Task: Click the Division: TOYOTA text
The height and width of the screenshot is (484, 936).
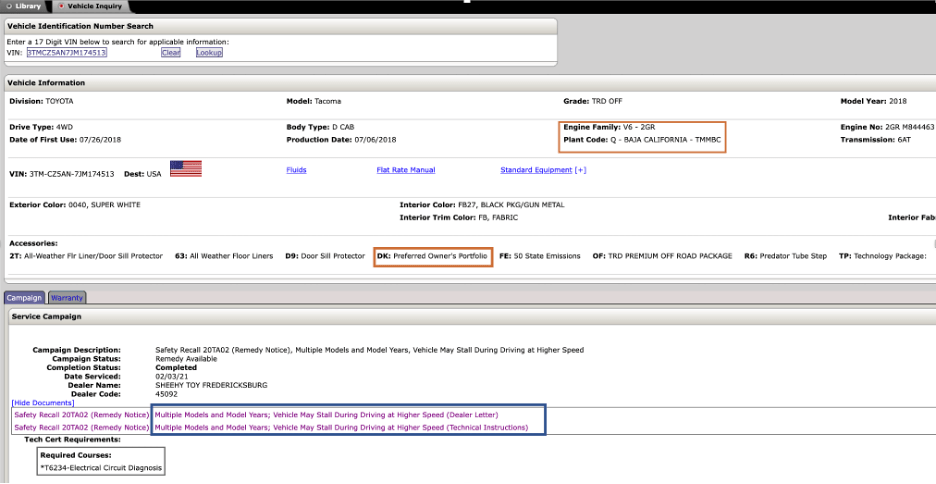Action: [x=41, y=101]
